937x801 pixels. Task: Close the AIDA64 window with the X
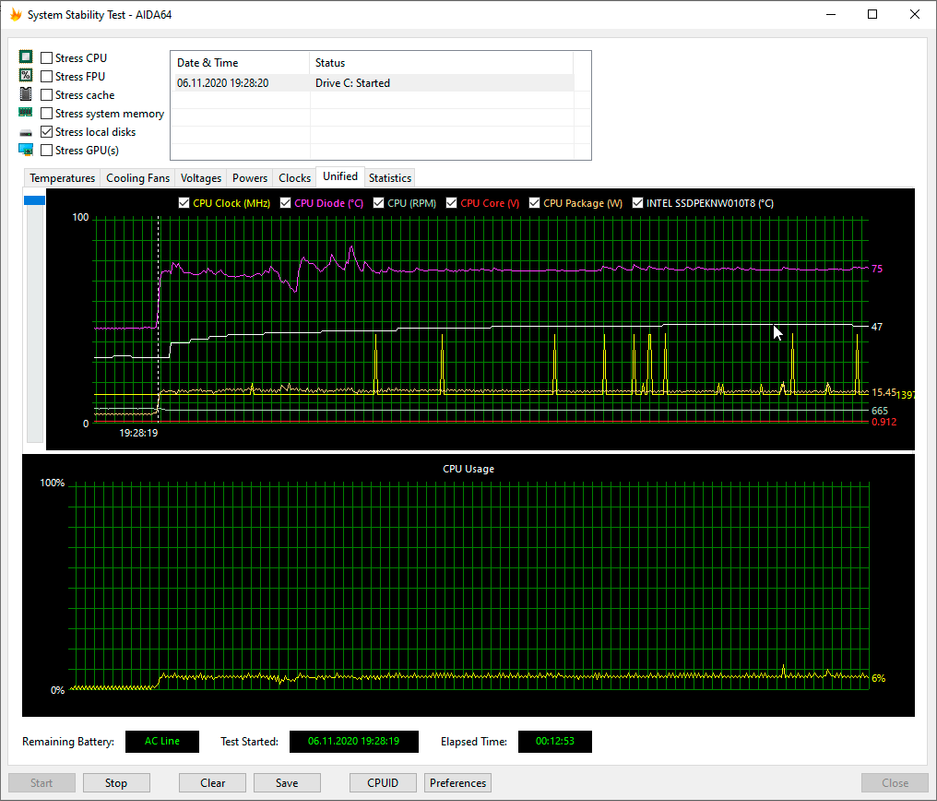[915, 14]
